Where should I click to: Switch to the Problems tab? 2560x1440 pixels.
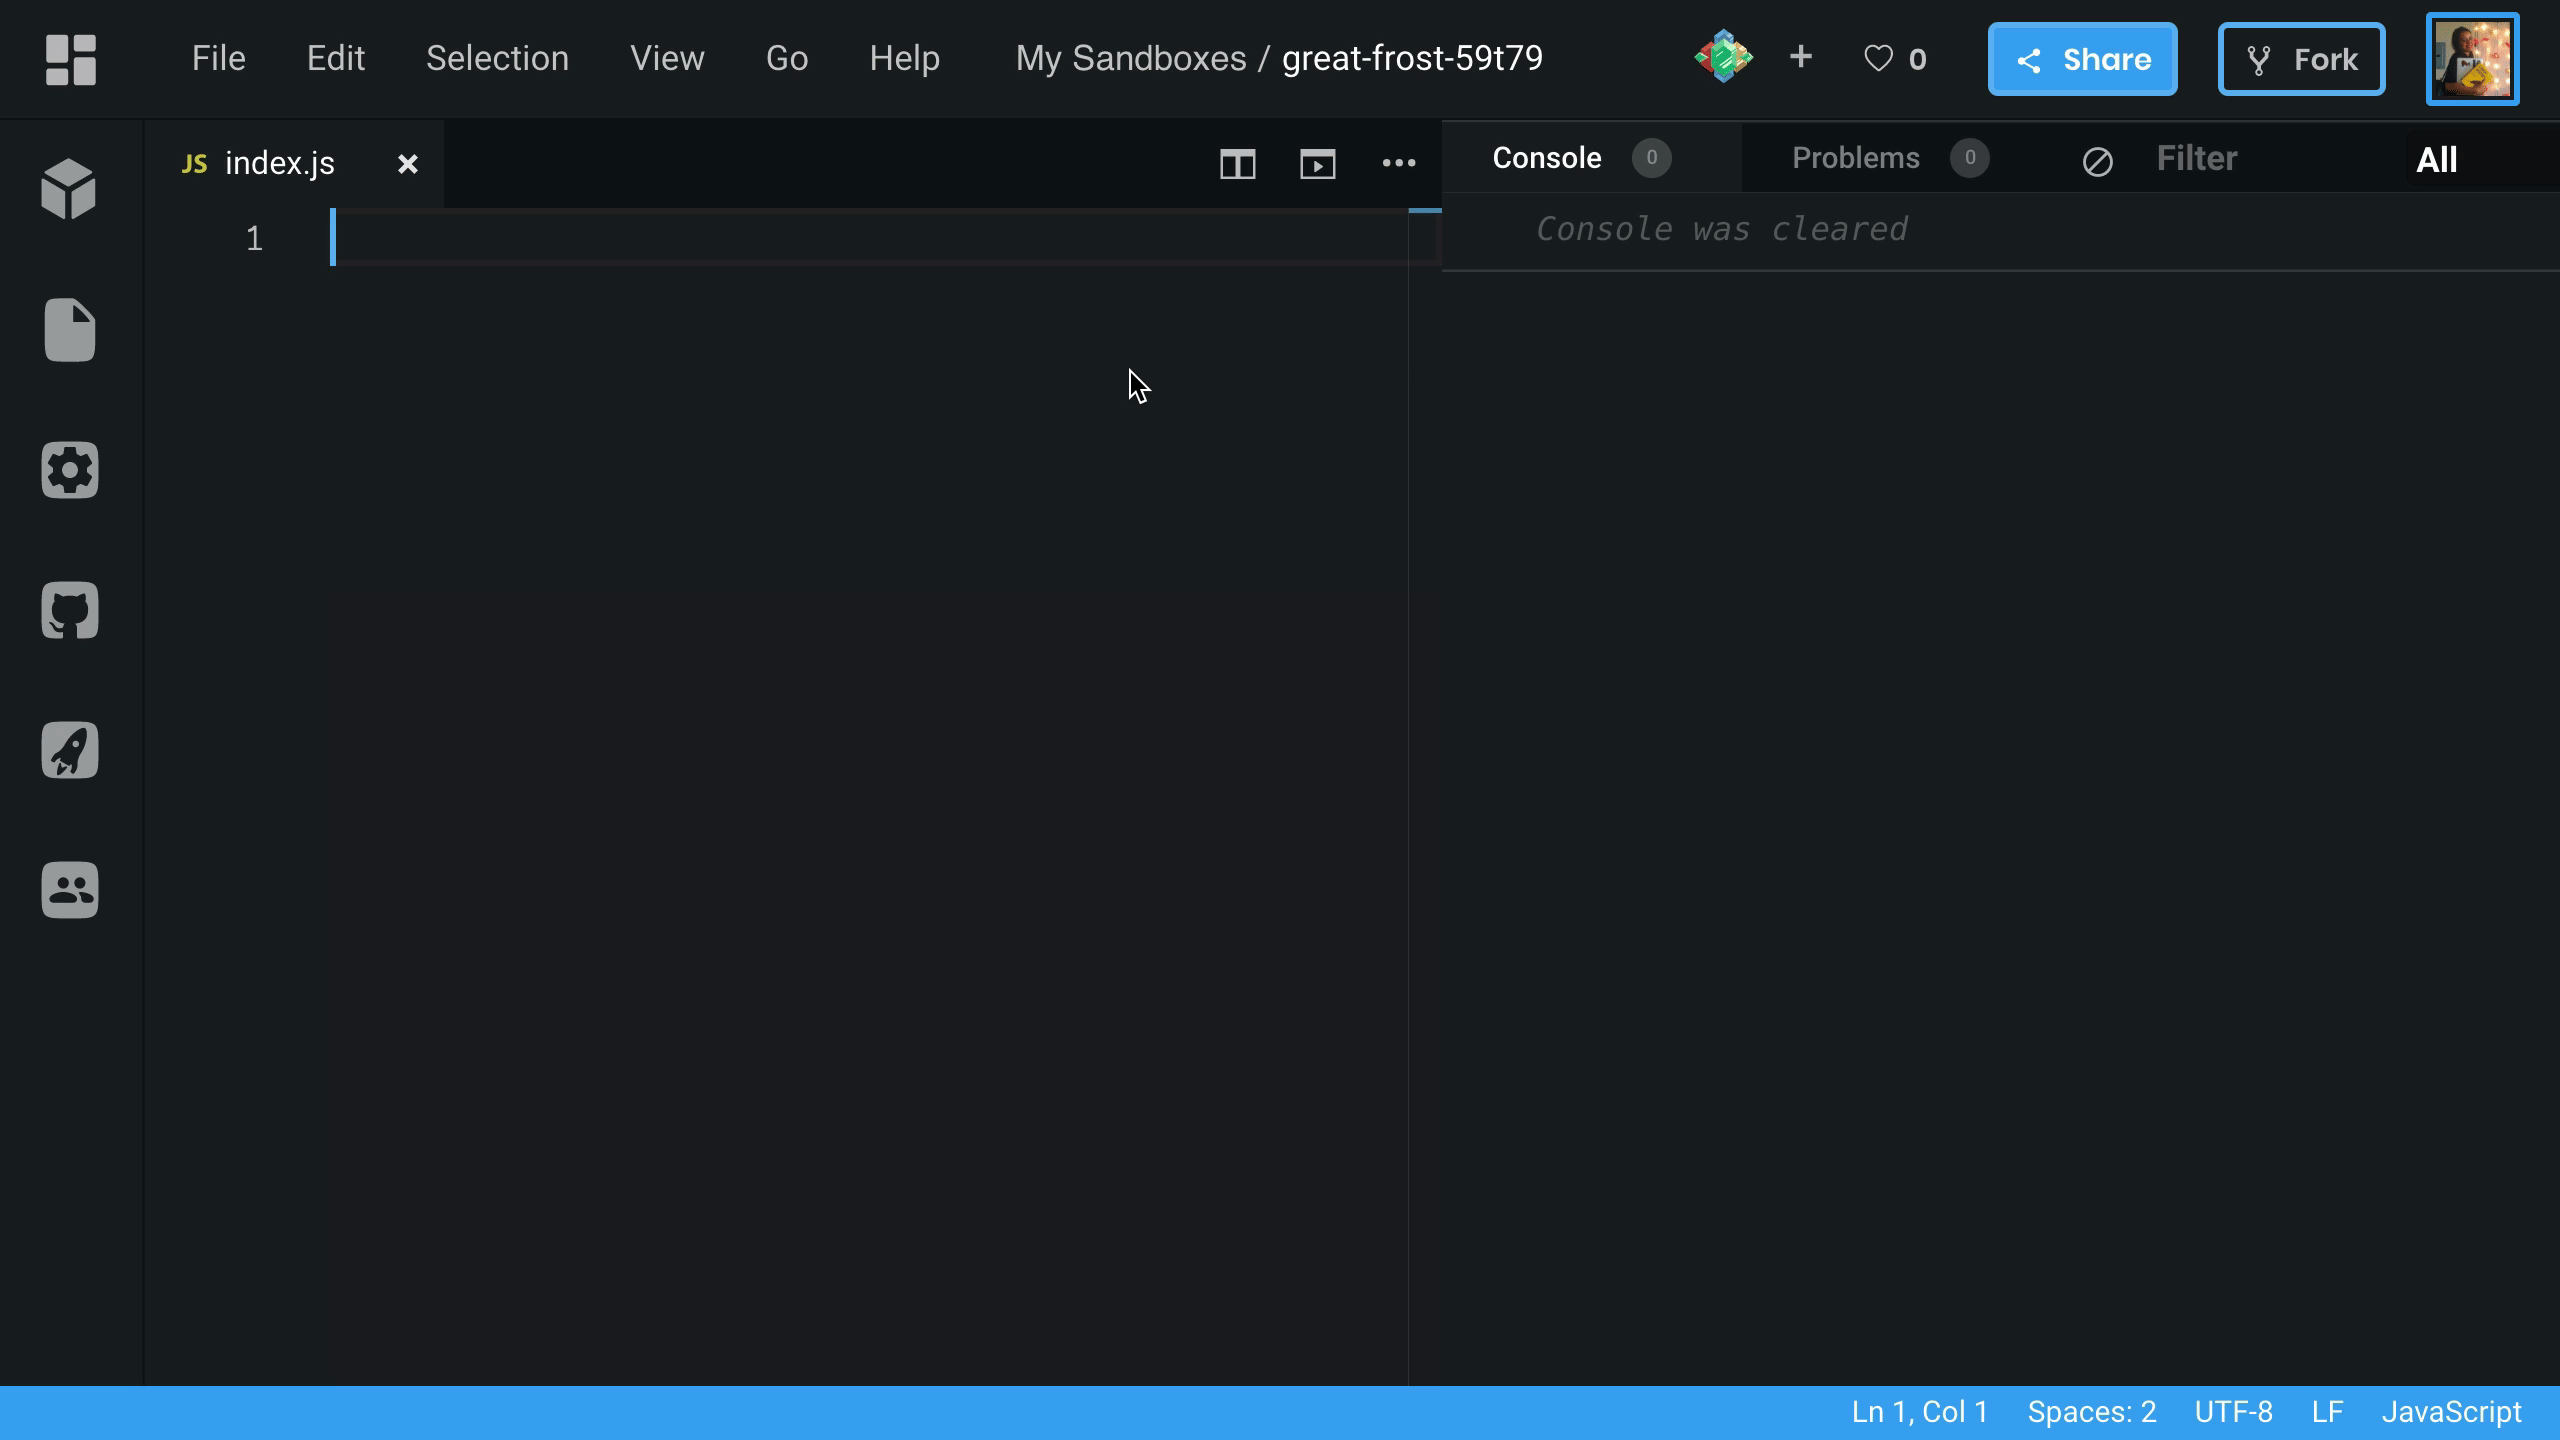[1891, 158]
